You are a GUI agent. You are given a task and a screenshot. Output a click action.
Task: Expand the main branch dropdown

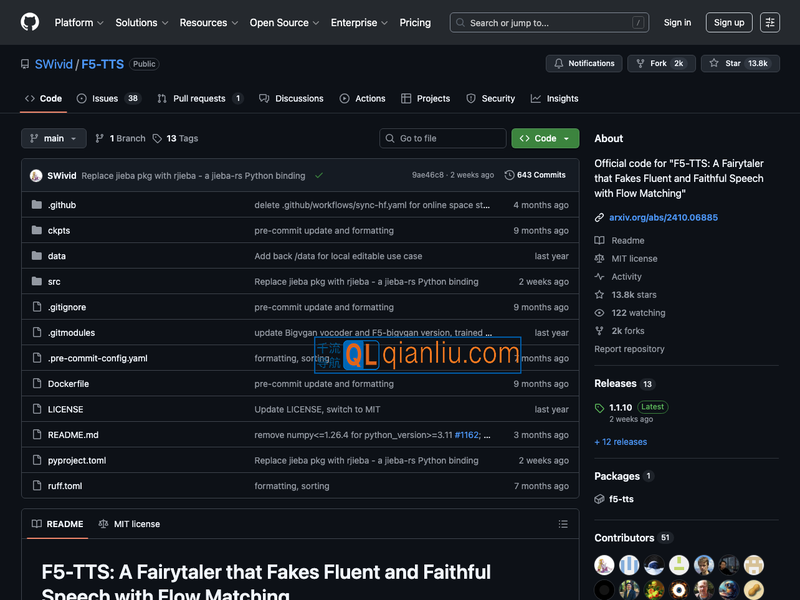click(54, 138)
